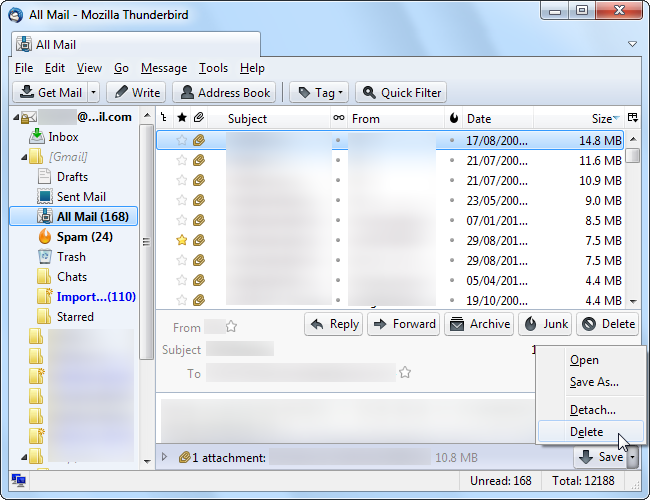Click the Sent Mail folder icon
The image size is (650, 500).
click(x=45, y=197)
